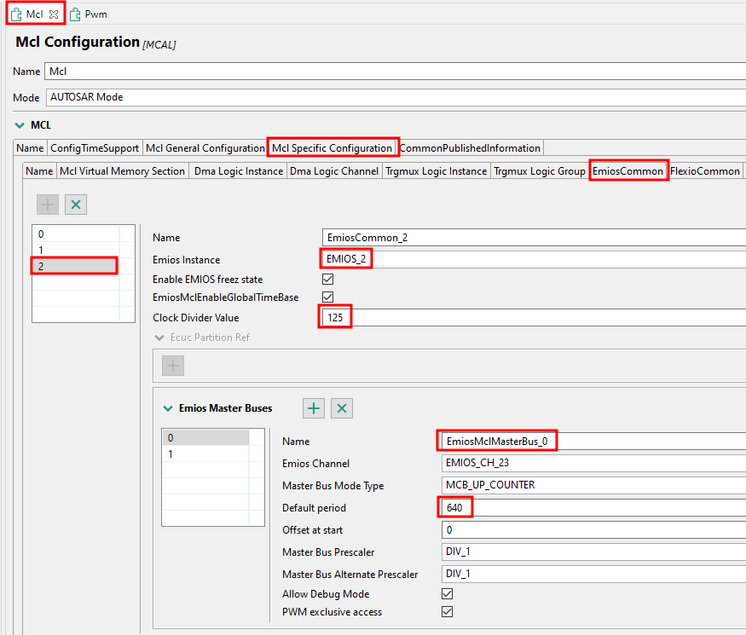
Task: Open the Mcl Specific Configuration tab
Action: pos(332,148)
